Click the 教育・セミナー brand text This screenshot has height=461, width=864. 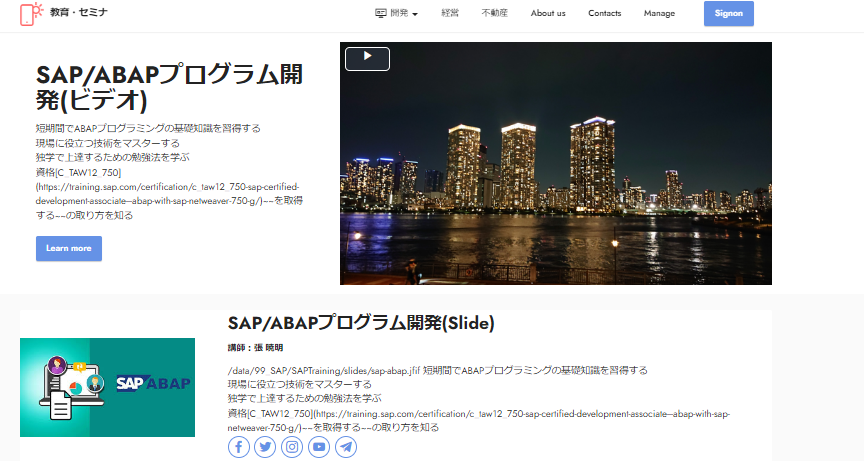pyautogui.click(x=79, y=13)
